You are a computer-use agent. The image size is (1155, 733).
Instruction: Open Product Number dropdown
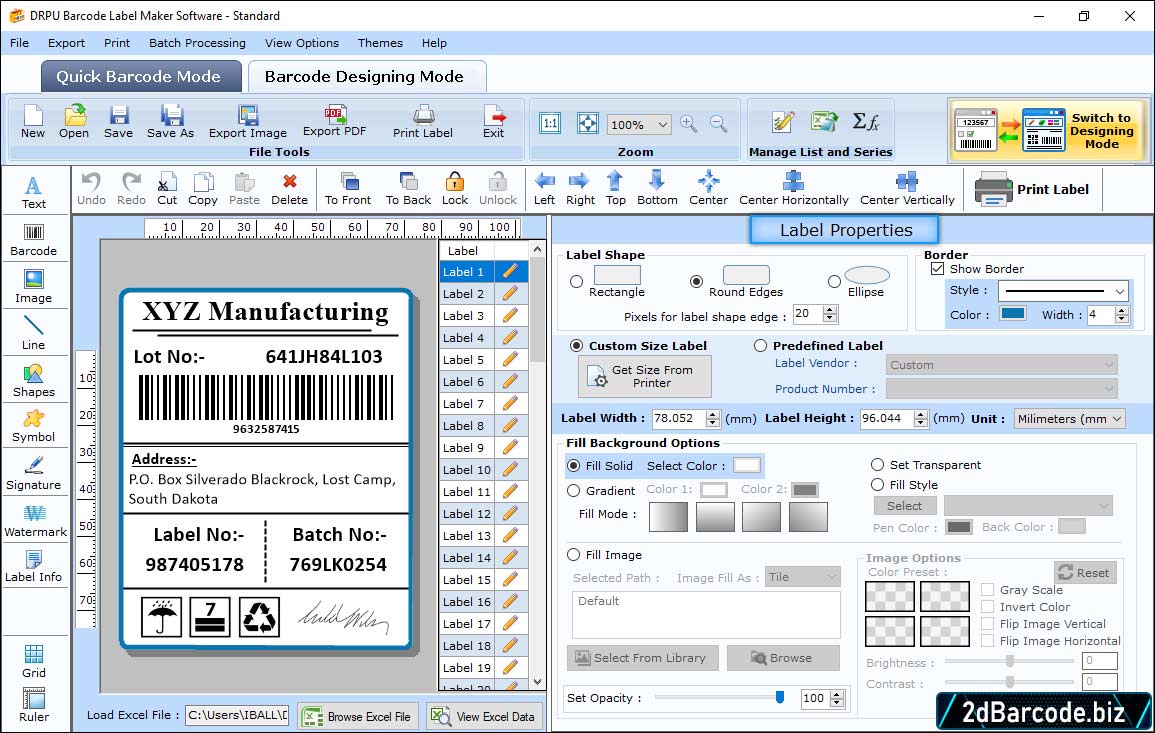(x=1001, y=389)
